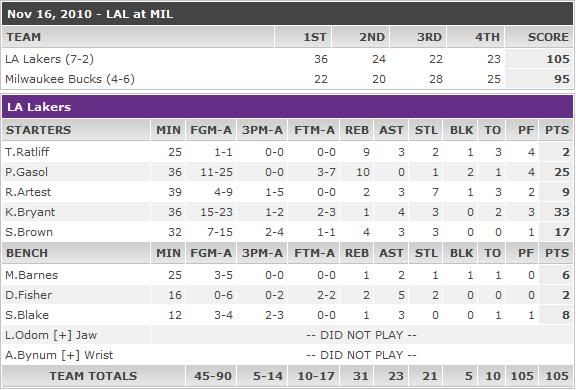Select the T.Ratliff player name
576x390 pixels.
pyautogui.click(x=27, y=152)
